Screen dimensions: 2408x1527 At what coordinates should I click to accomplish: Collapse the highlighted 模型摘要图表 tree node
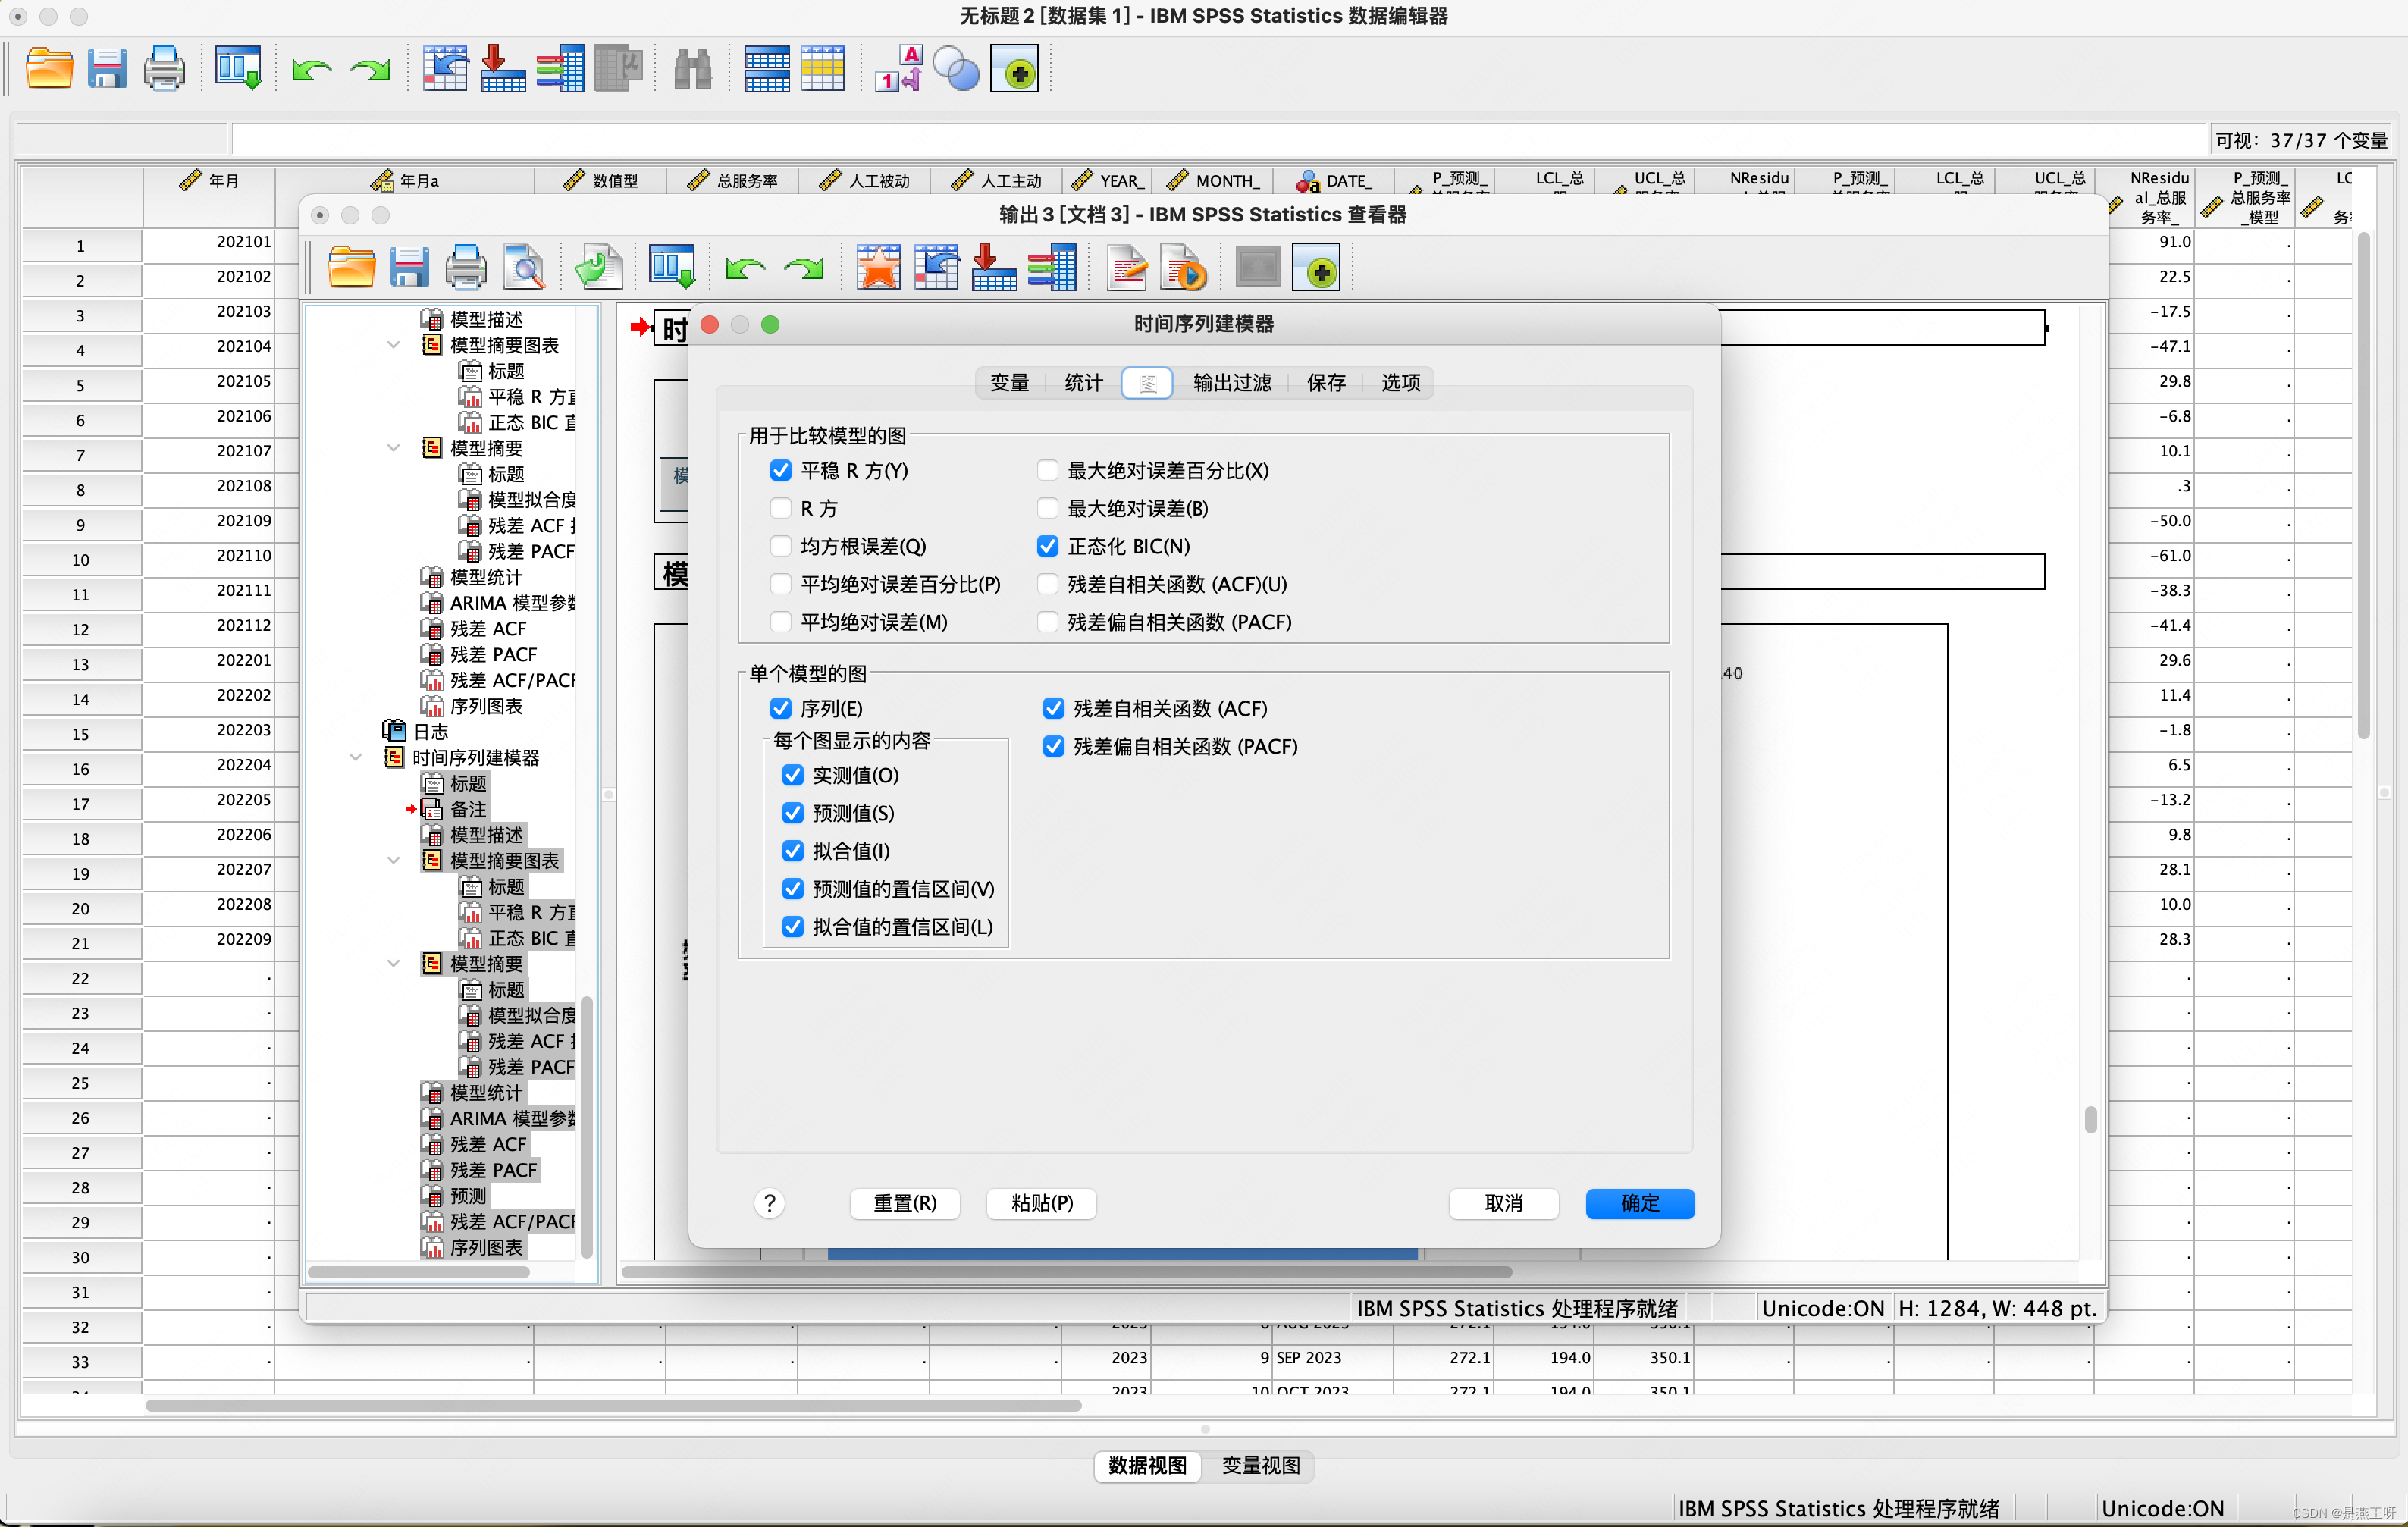393,861
